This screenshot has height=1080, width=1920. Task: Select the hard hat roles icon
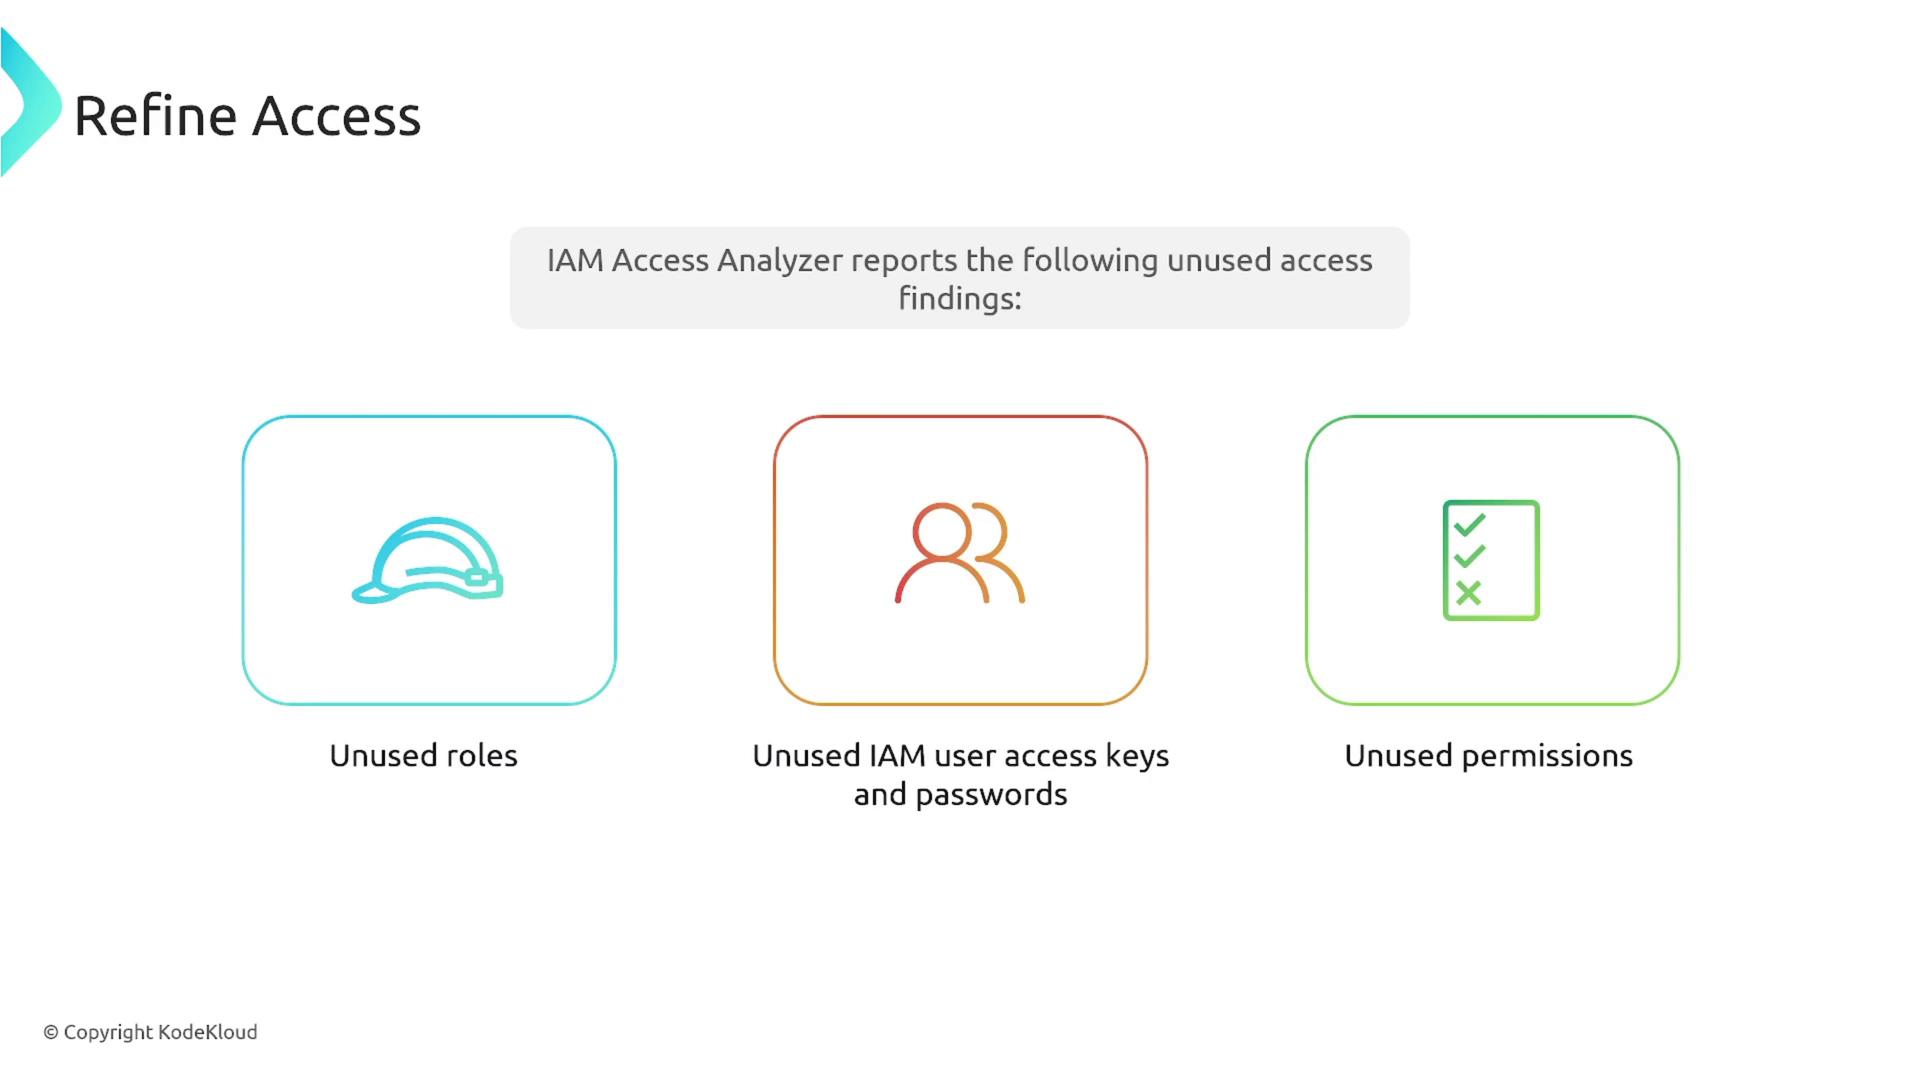tap(428, 560)
